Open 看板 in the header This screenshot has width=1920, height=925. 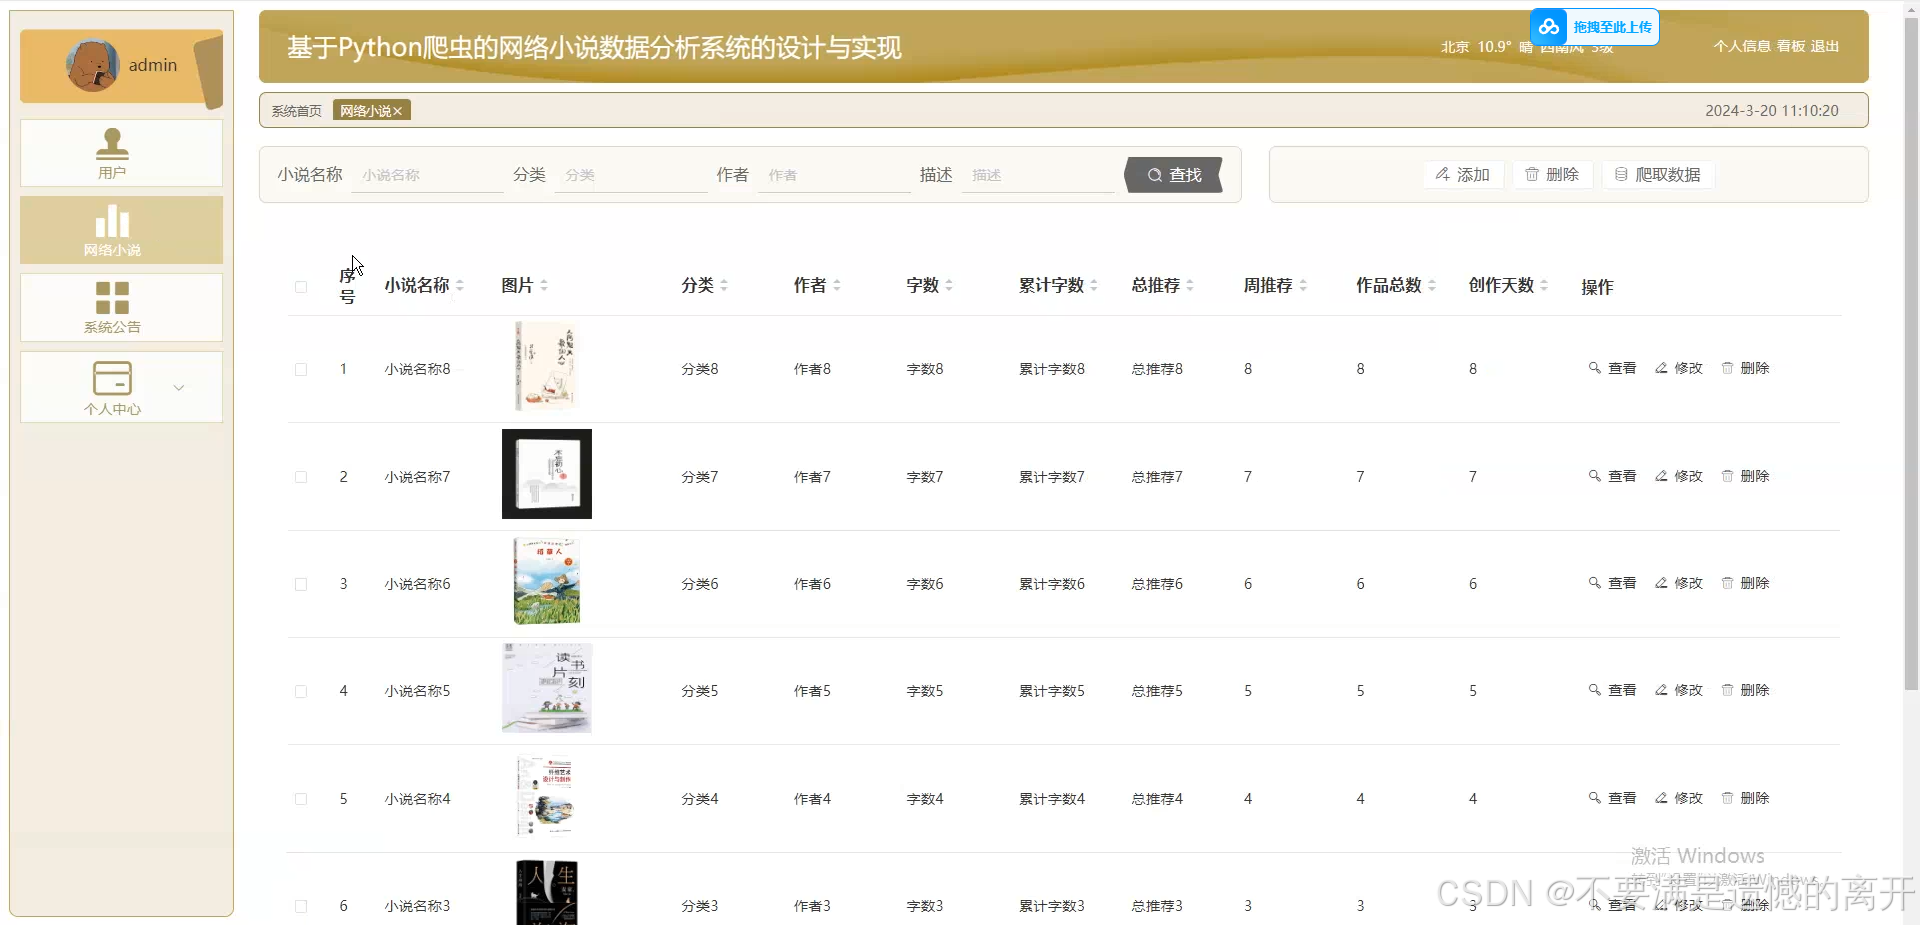[x=1791, y=46]
